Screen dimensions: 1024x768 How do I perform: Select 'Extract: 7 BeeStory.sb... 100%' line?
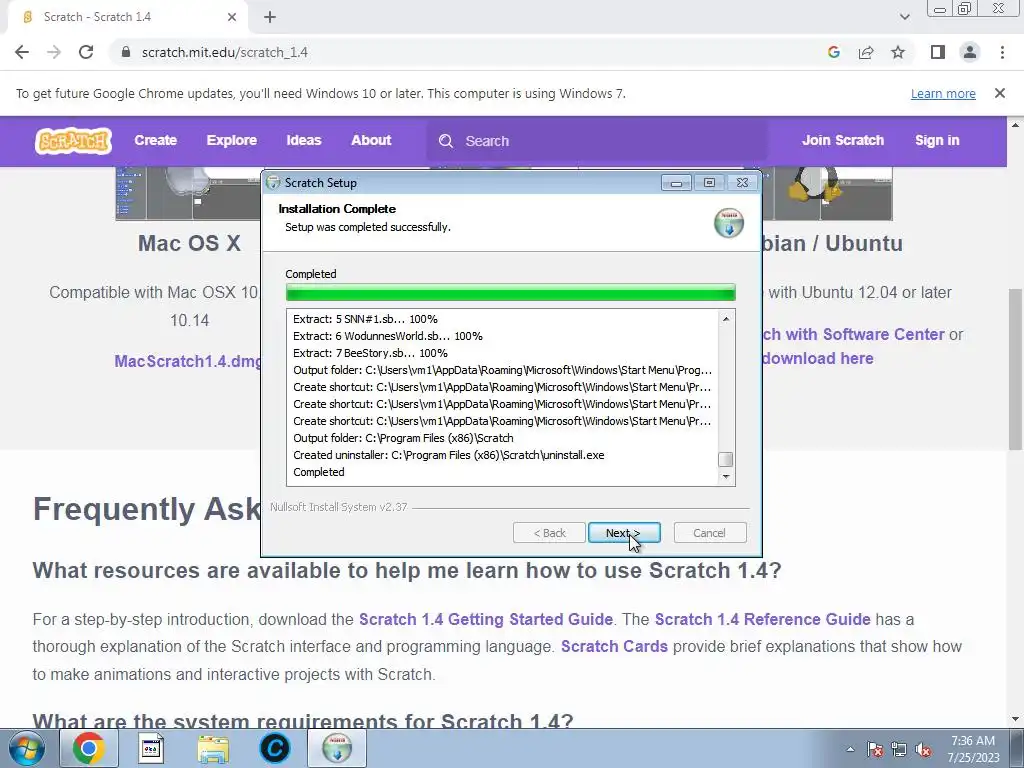click(x=370, y=353)
